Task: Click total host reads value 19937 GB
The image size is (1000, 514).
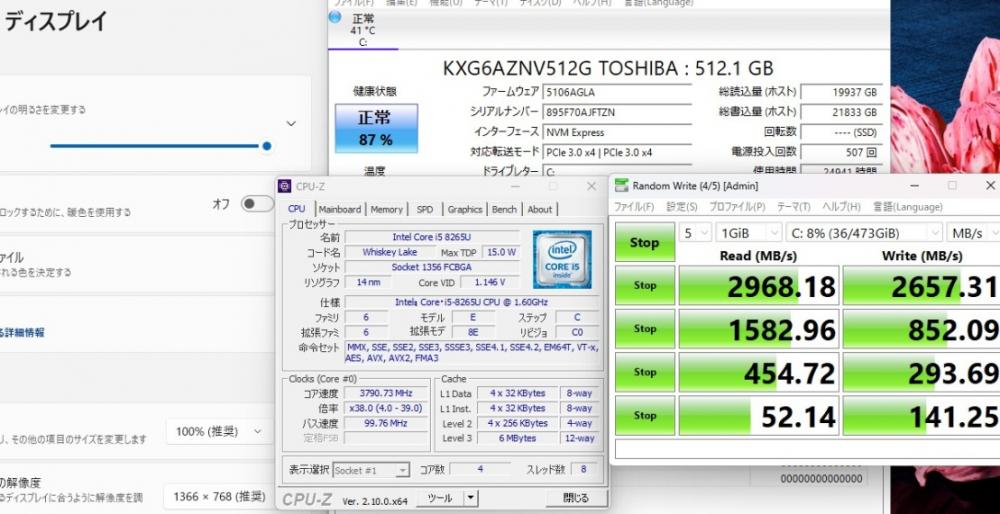Action: (842, 92)
